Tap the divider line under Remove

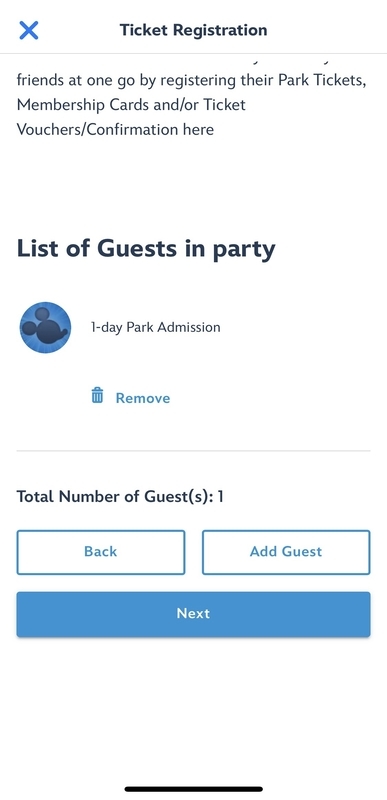tap(193, 451)
